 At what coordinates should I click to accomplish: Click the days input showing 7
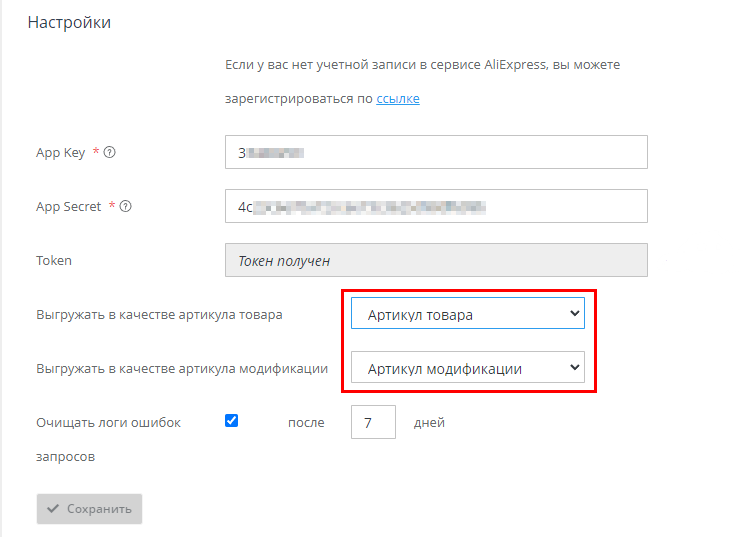coord(373,423)
